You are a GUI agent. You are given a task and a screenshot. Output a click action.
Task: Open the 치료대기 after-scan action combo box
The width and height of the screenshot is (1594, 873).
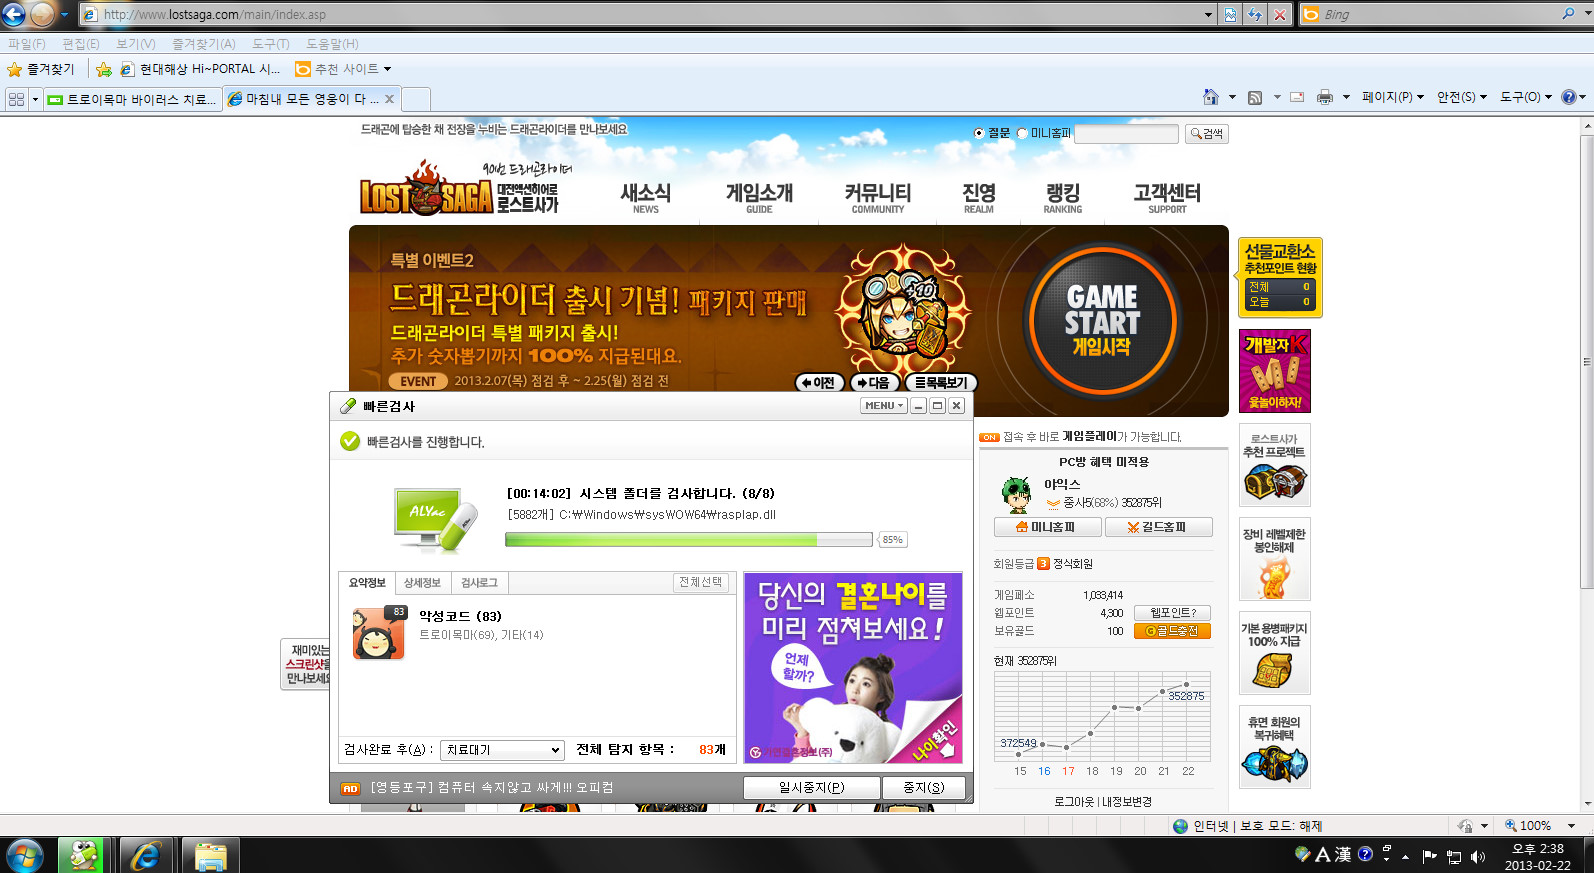coord(502,750)
